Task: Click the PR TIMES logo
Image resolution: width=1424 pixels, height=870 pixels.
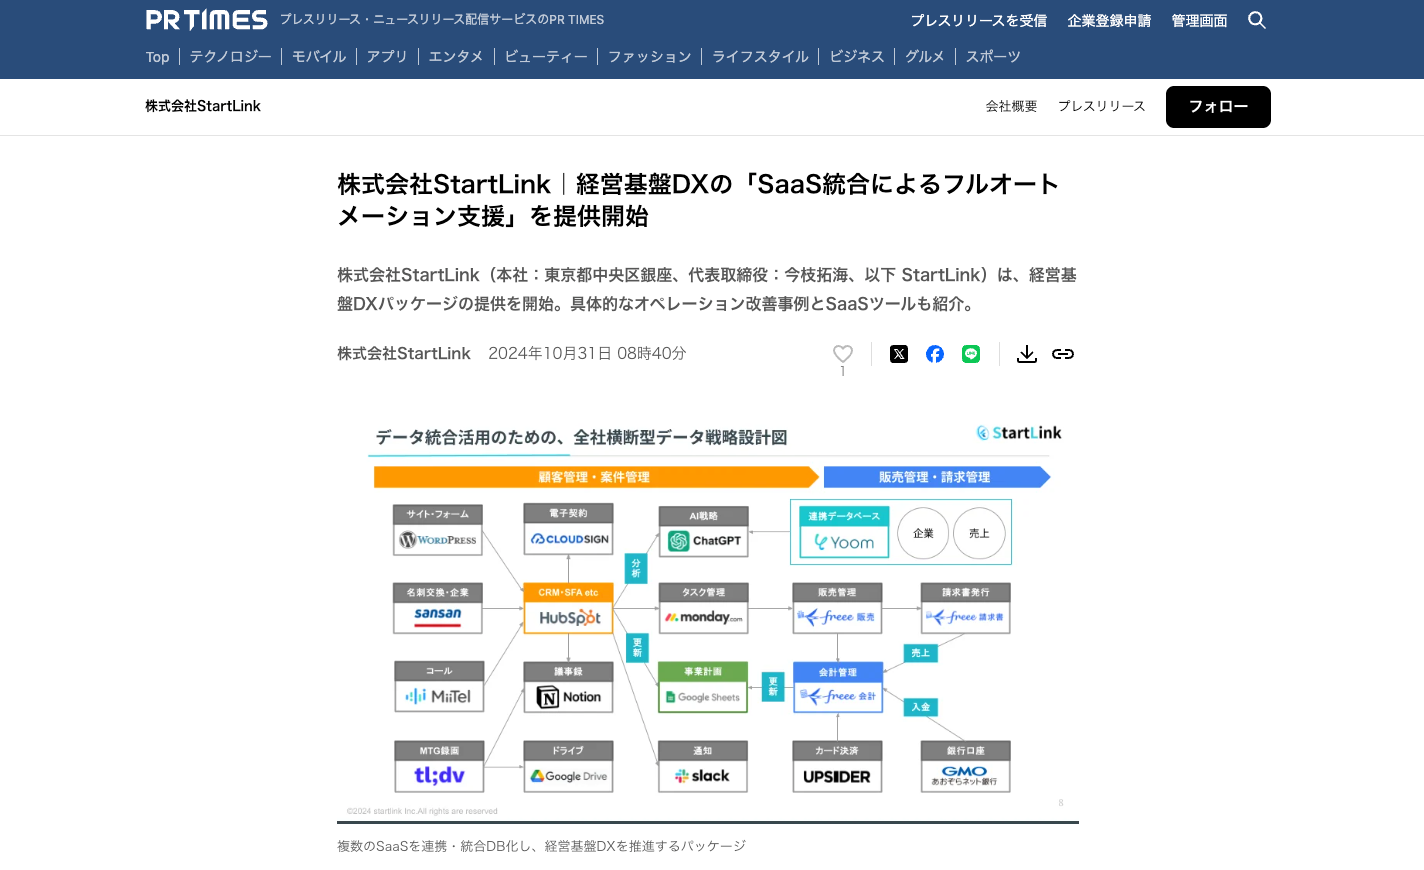Action: coord(207,20)
